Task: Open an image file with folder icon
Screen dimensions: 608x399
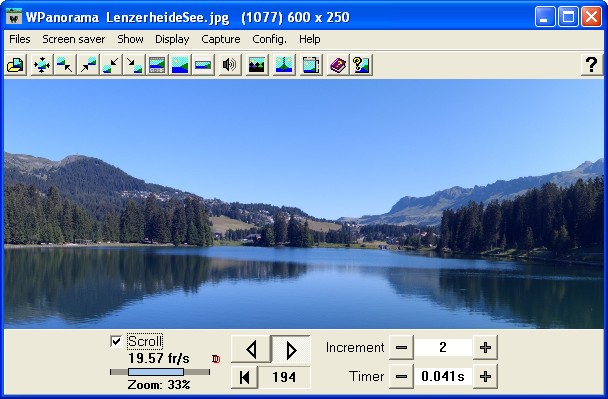Action: [15, 65]
